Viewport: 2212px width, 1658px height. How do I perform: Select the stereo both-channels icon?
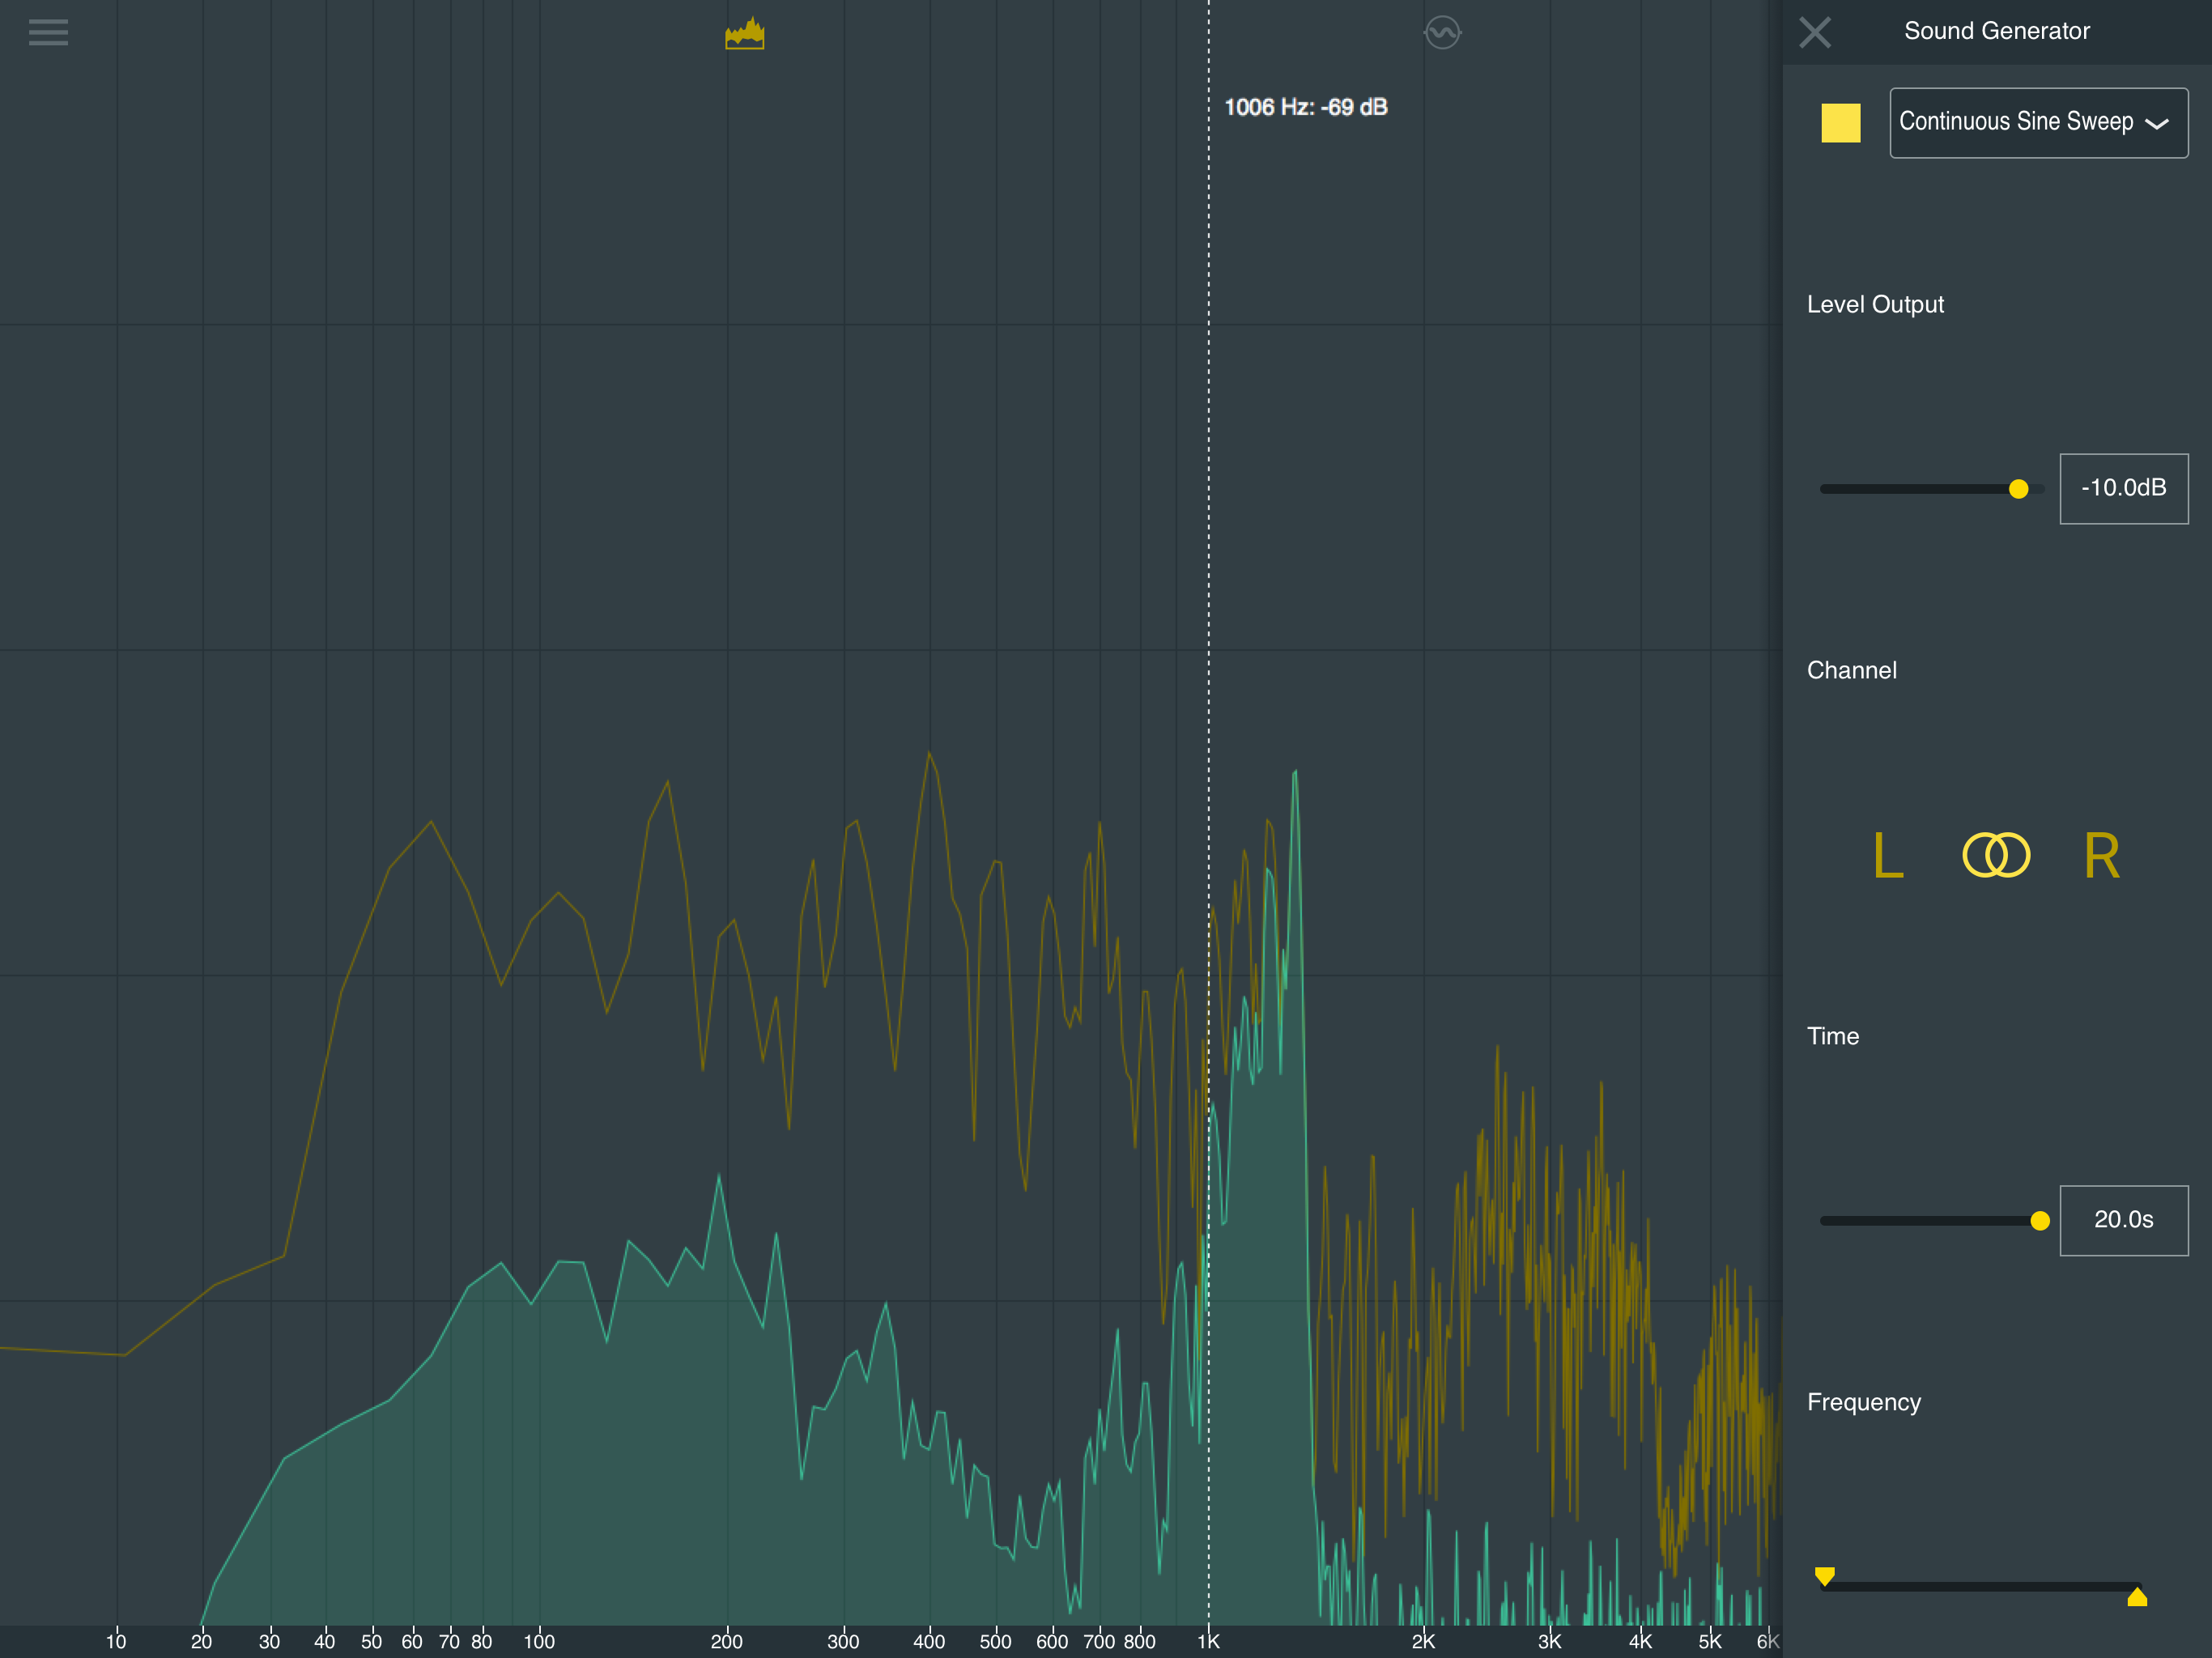(1996, 856)
